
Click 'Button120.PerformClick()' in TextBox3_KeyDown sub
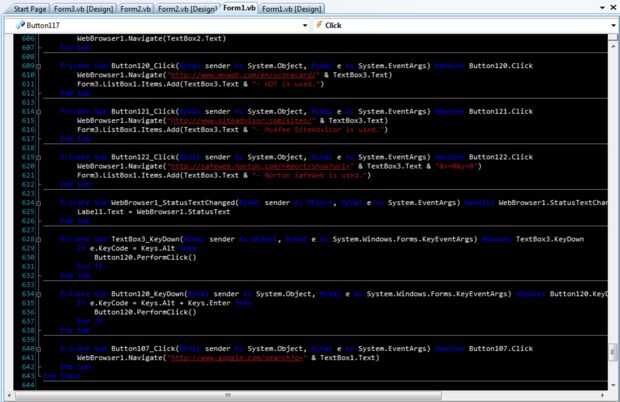click(x=145, y=257)
